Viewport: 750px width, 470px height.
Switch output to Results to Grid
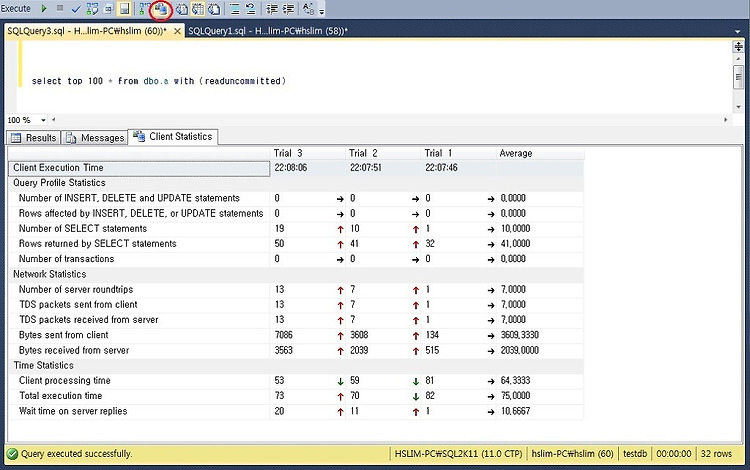coord(198,9)
